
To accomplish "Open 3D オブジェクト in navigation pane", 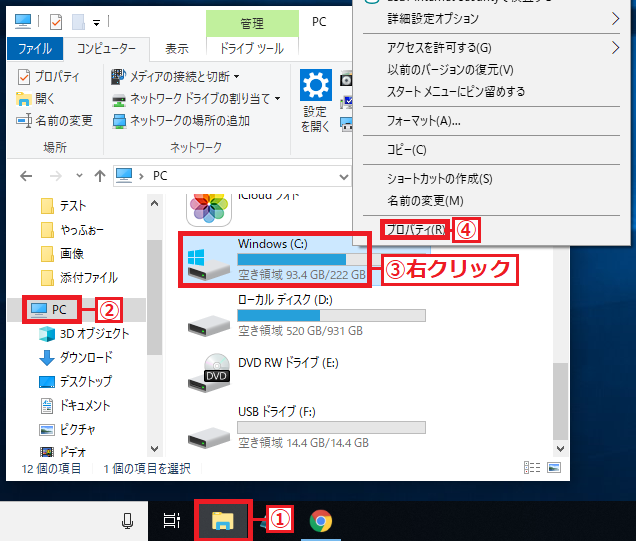I will pos(84,333).
